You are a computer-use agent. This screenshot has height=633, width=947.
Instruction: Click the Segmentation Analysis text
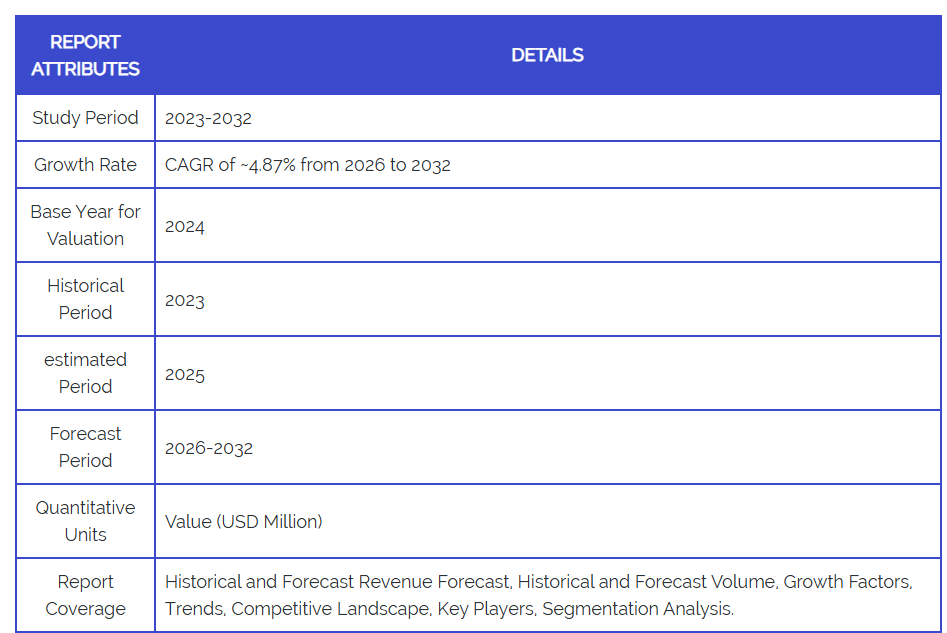pyautogui.click(x=637, y=608)
